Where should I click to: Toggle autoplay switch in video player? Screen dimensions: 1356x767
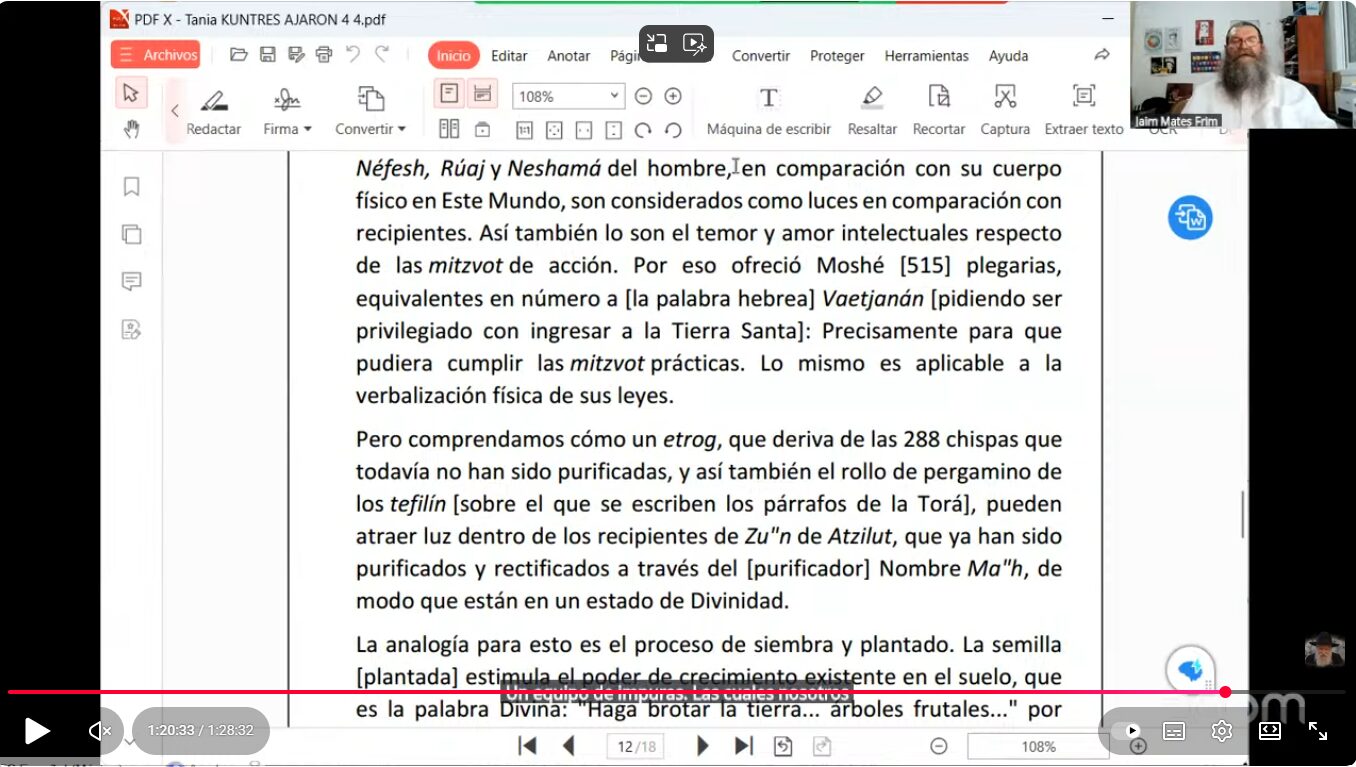(x=1126, y=731)
